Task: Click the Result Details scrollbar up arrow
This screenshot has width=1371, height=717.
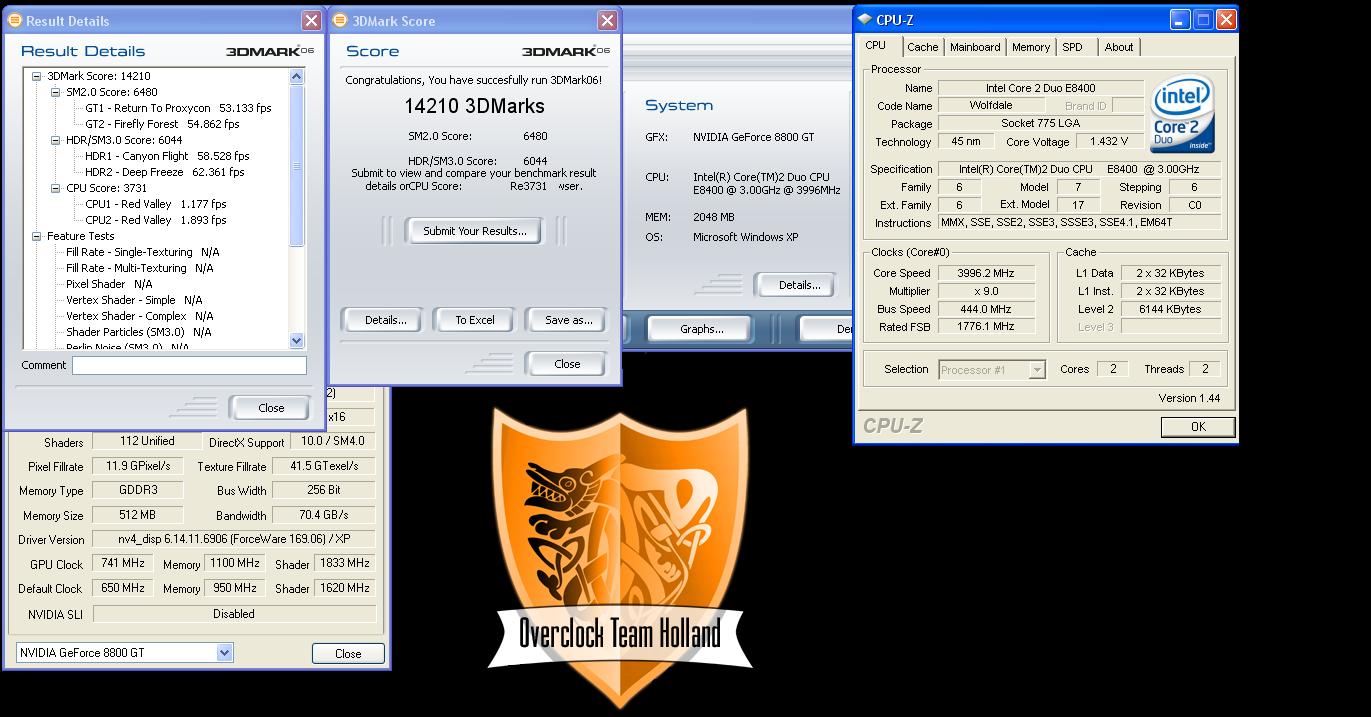Action: pyautogui.click(x=296, y=76)
